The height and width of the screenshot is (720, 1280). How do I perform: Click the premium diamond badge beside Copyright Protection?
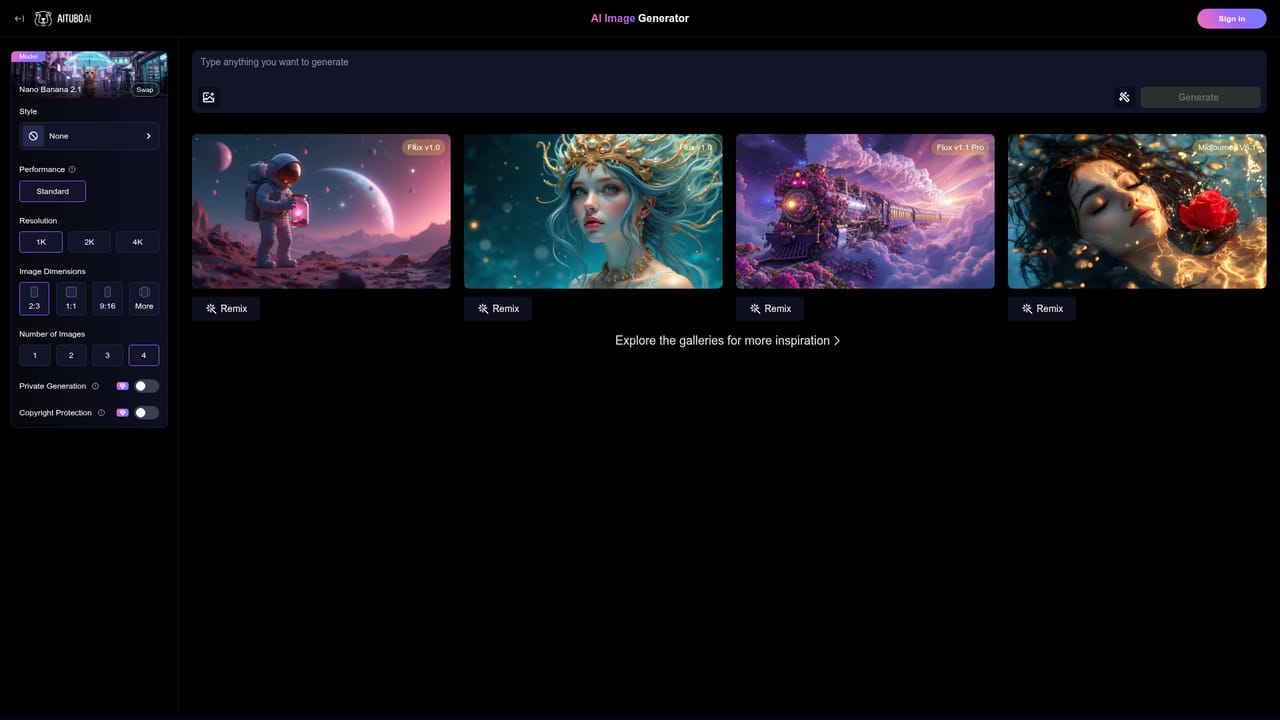[123, 413]
